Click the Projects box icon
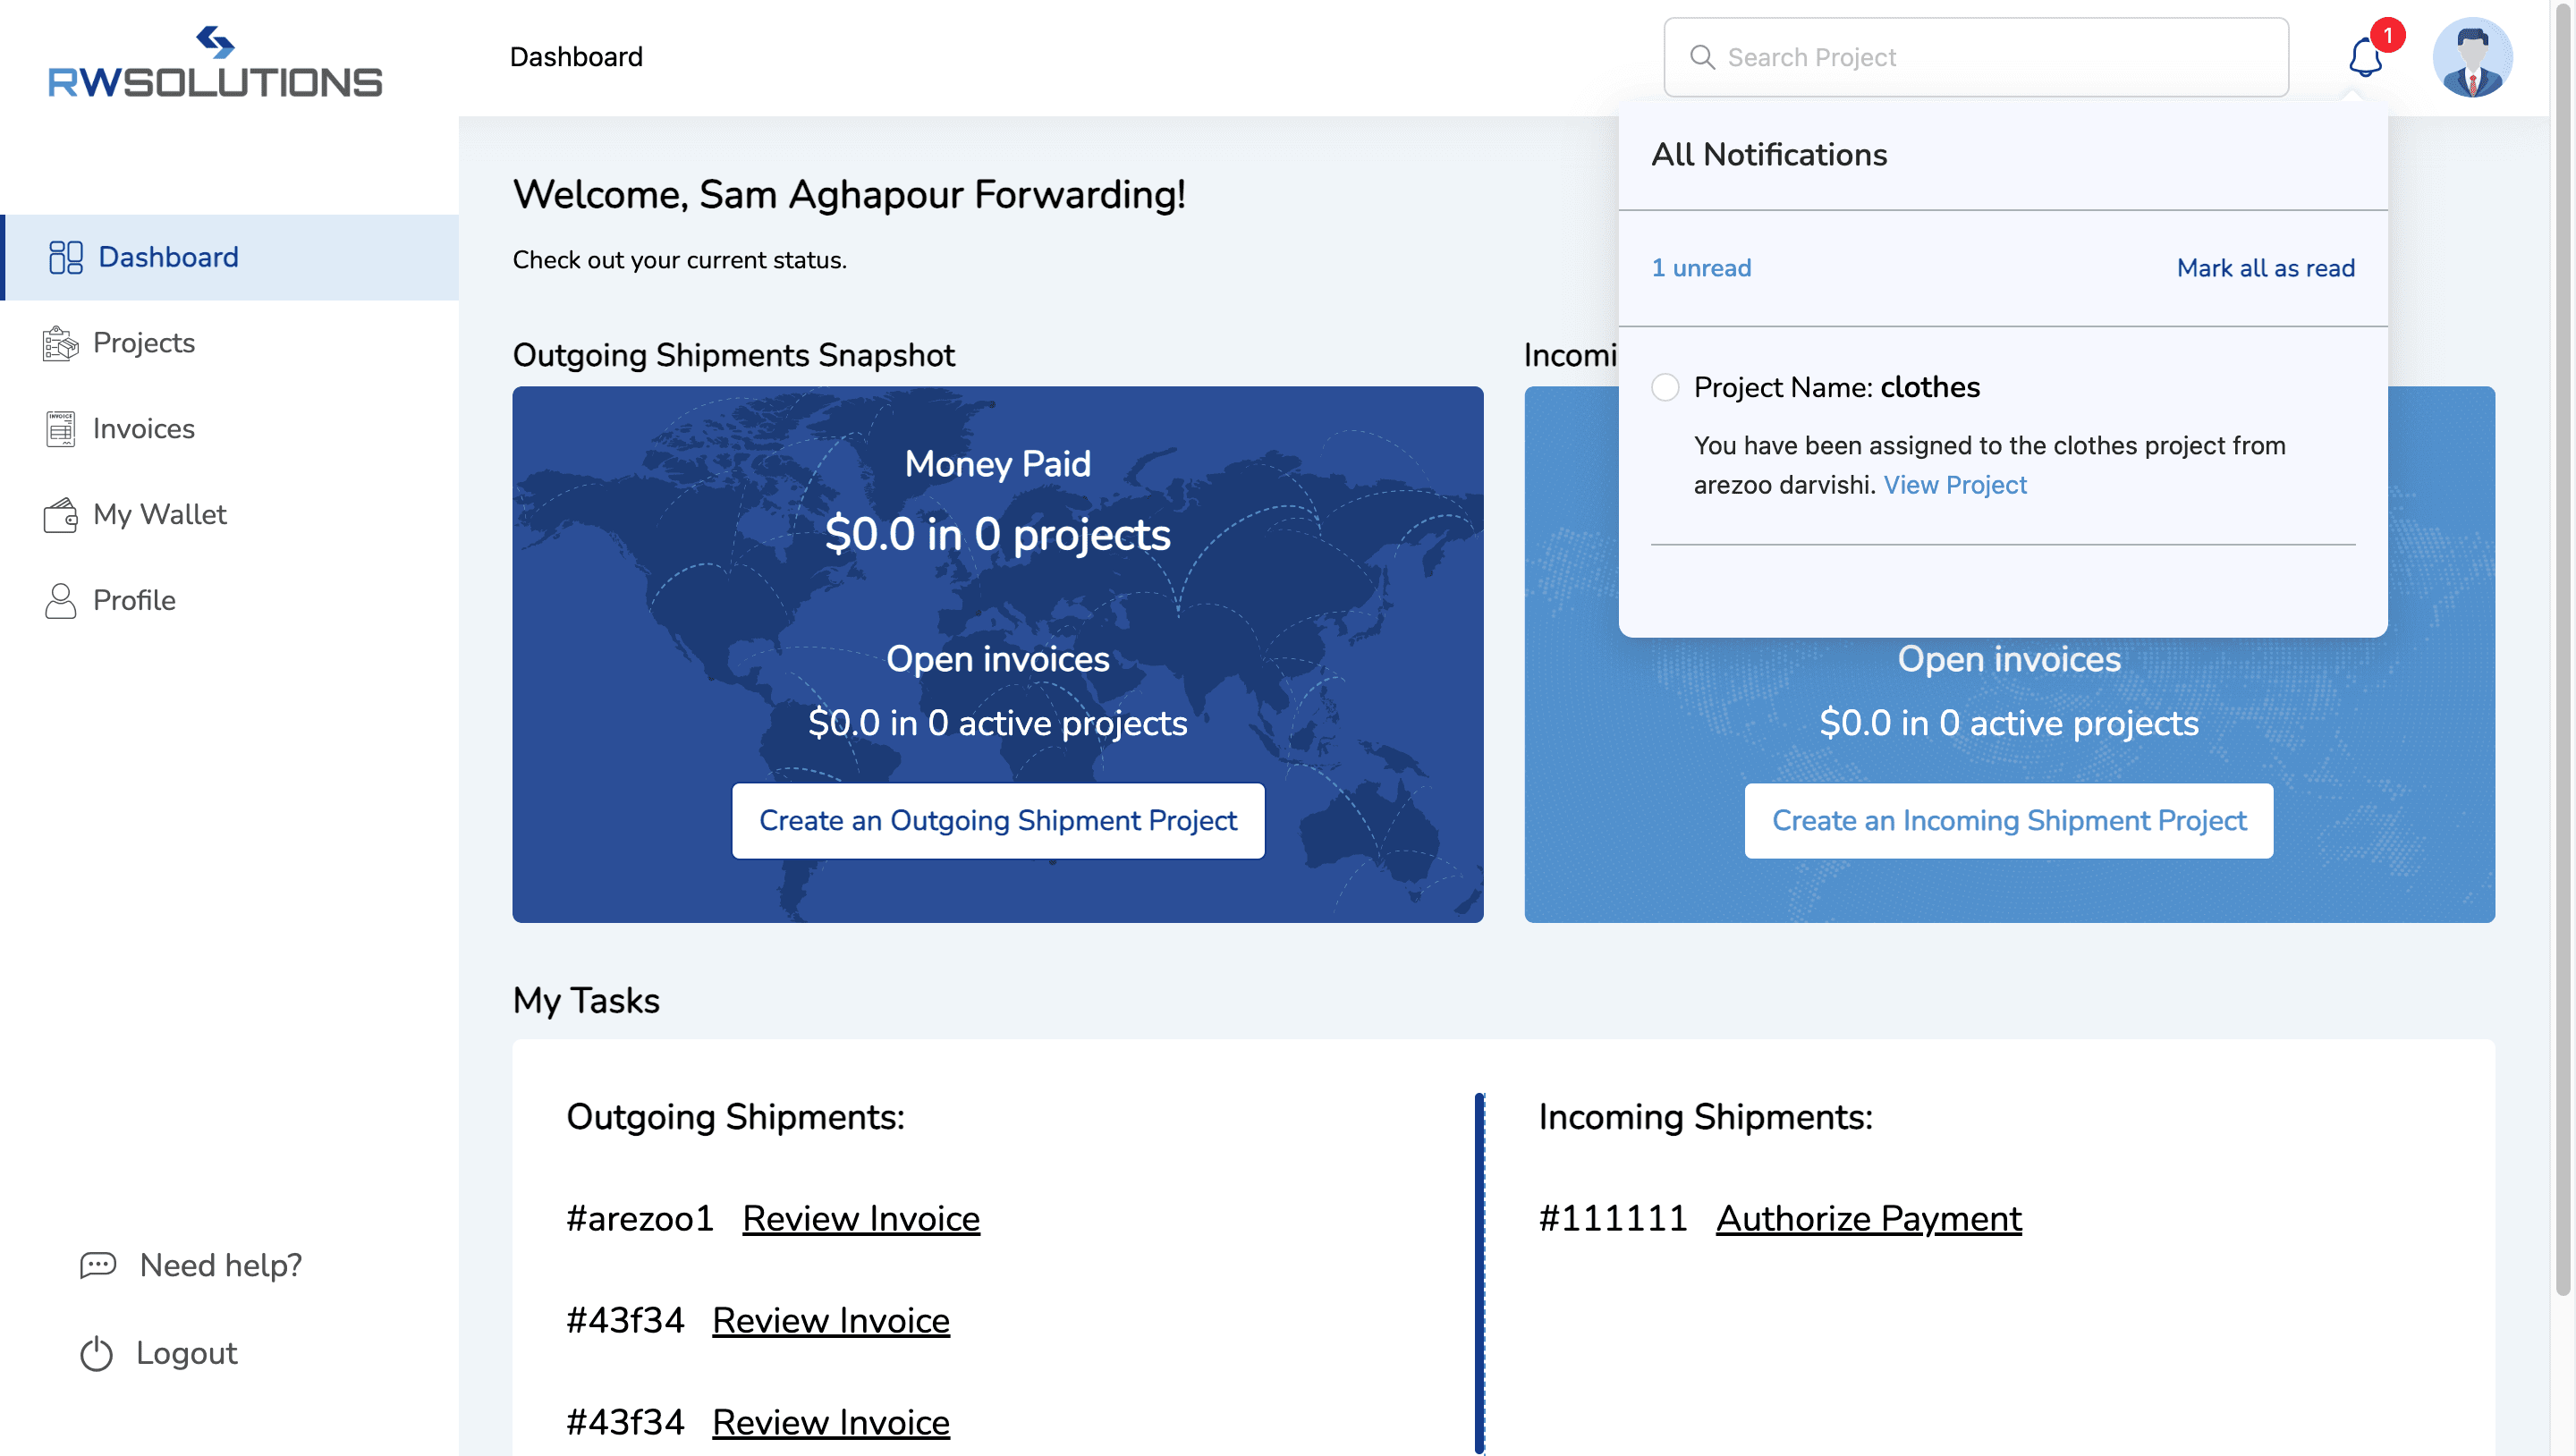The height and width of the screenshot is (1456, 2576). 60,343
